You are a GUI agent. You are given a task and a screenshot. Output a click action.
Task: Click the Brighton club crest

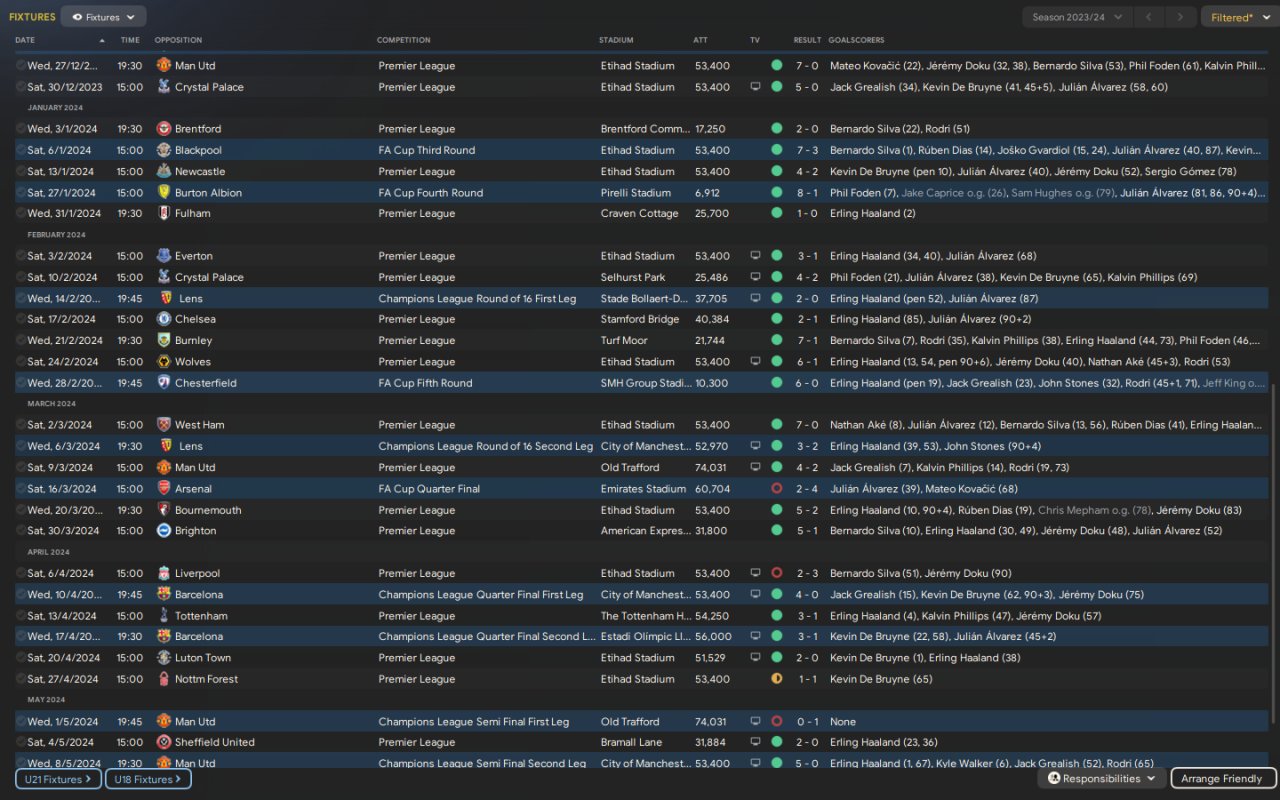pyautogui.click(x=164, y=531)
